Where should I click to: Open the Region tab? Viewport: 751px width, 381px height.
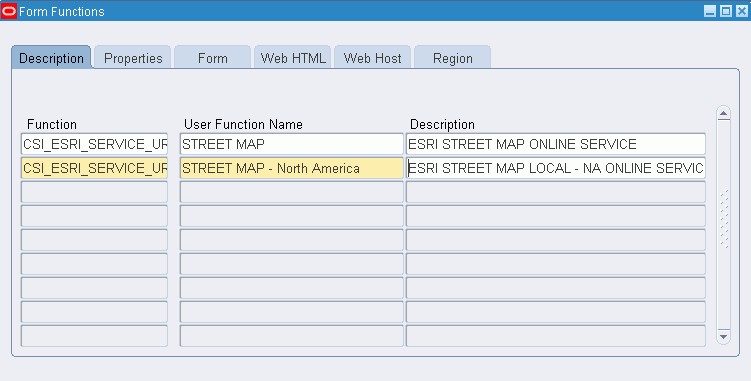[x=453, y=58]
